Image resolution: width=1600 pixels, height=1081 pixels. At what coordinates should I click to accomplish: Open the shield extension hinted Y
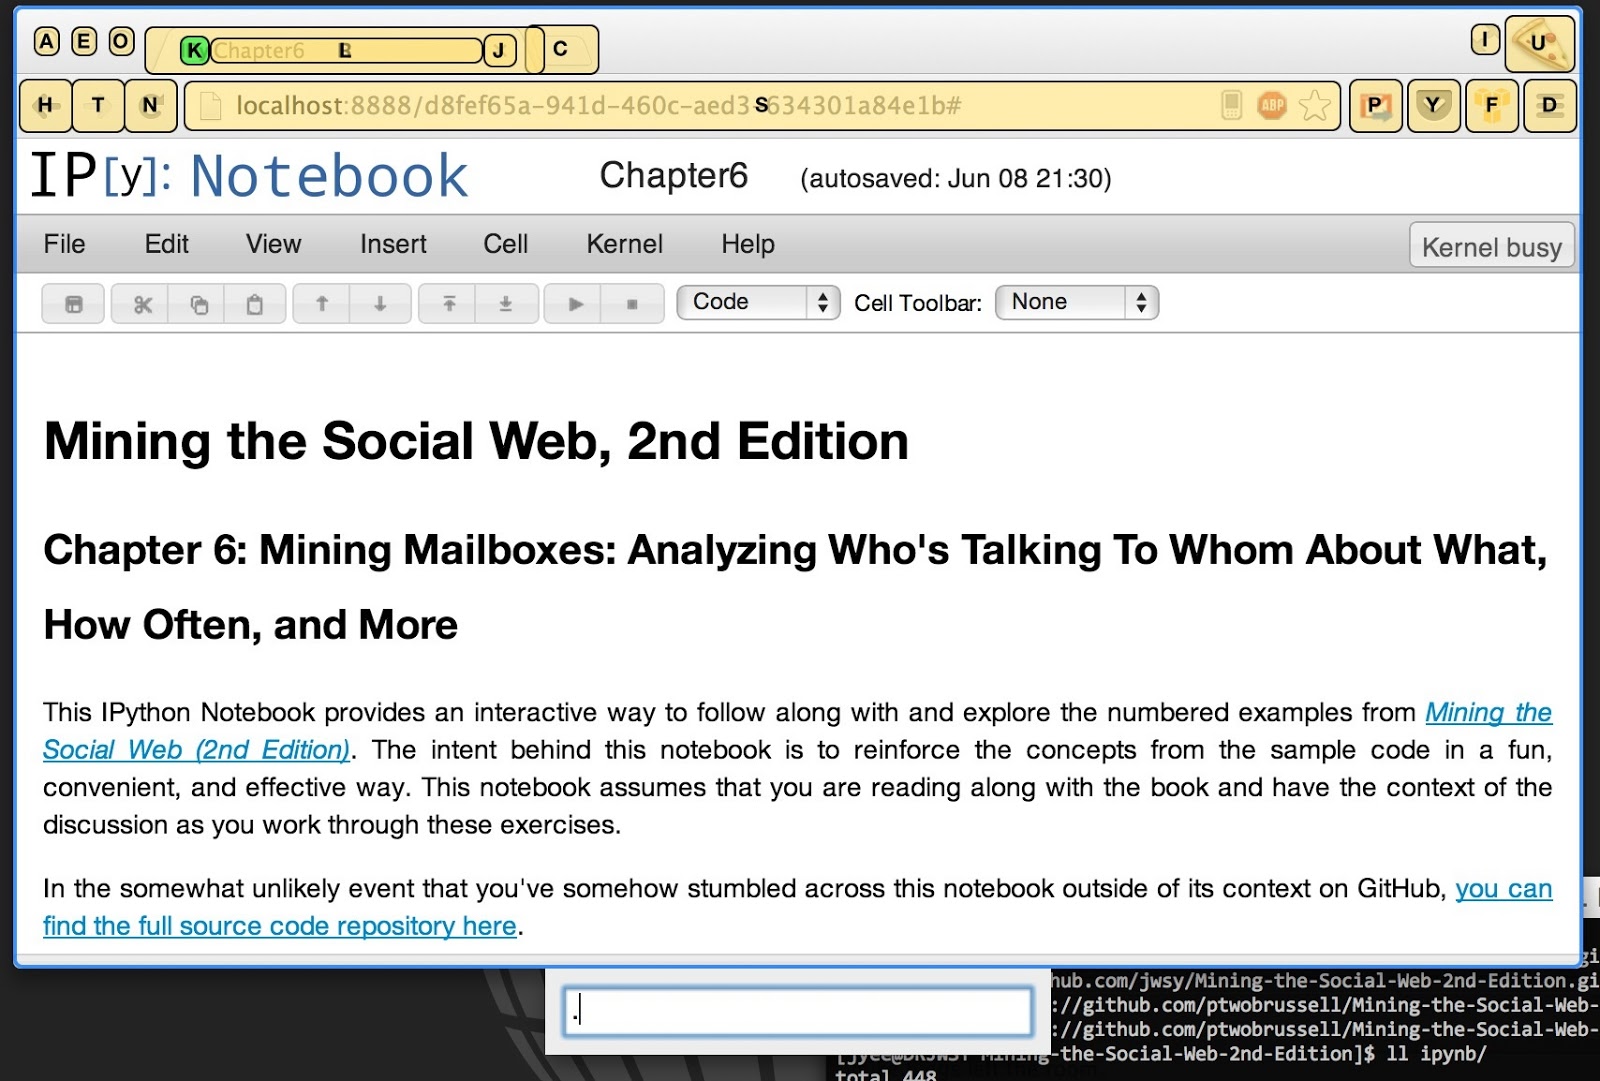pyautogui.click(x=1434, y=105)
